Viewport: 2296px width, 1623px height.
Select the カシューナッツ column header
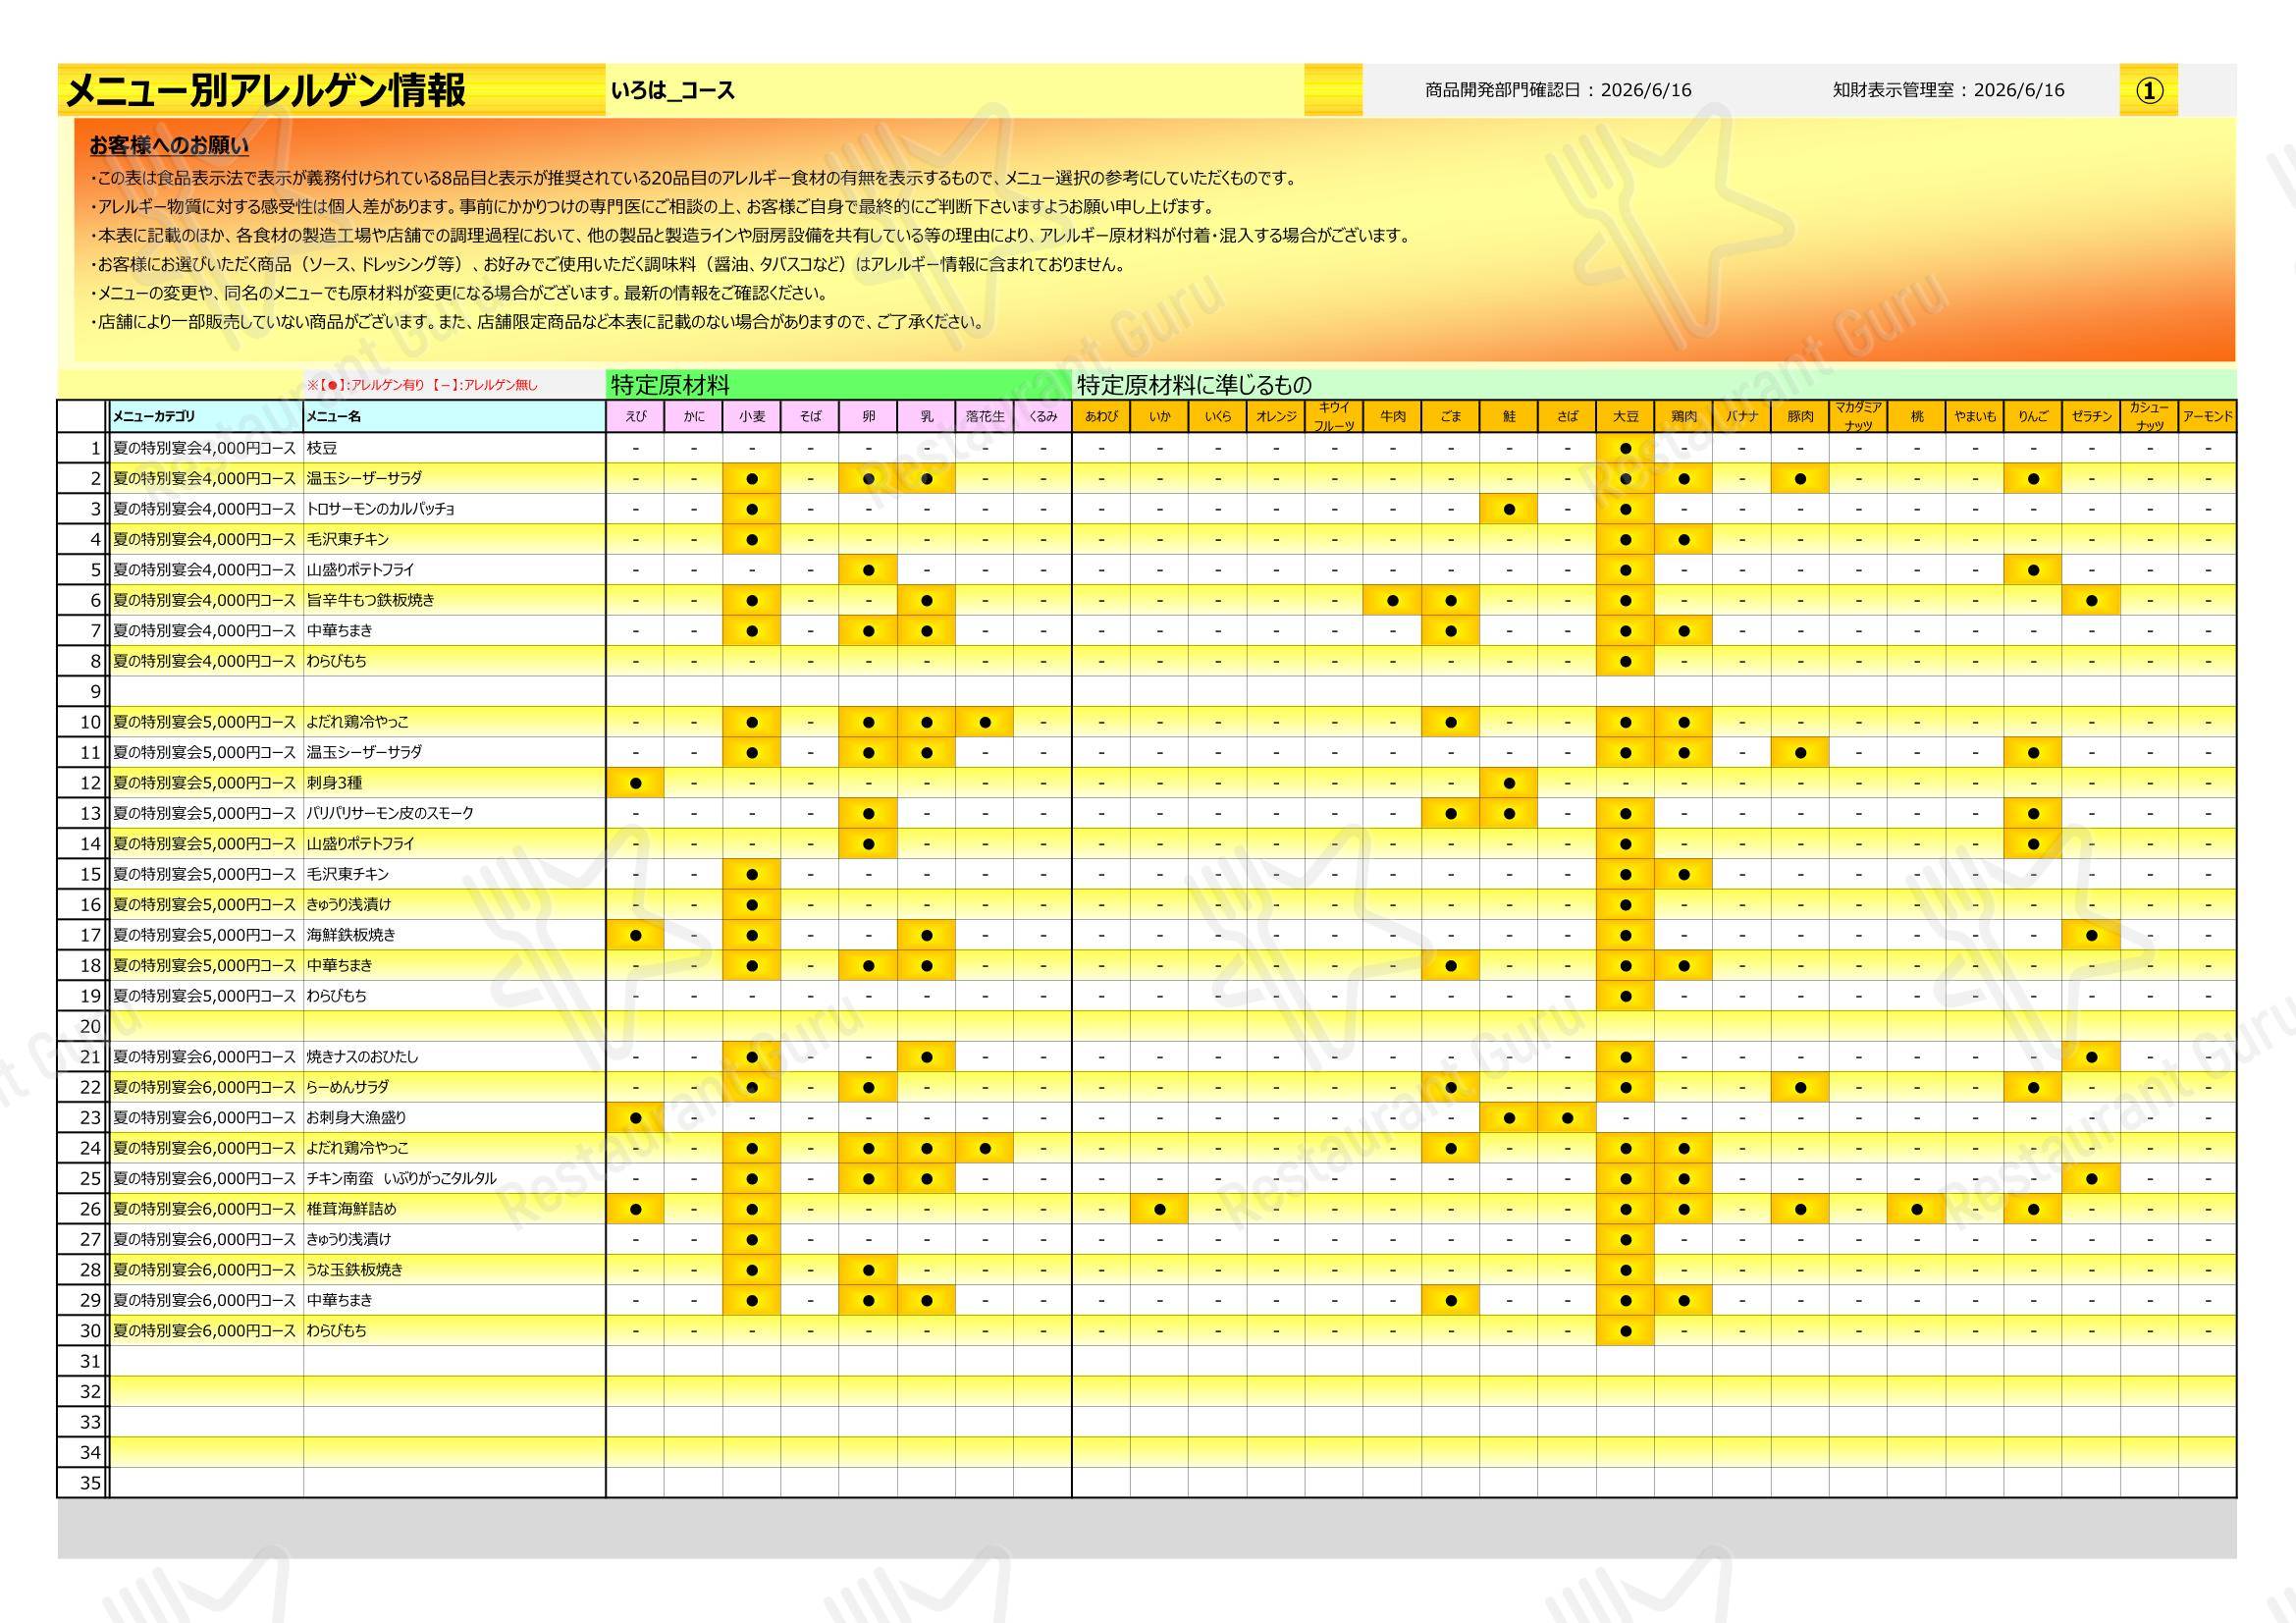point(2150,416)
